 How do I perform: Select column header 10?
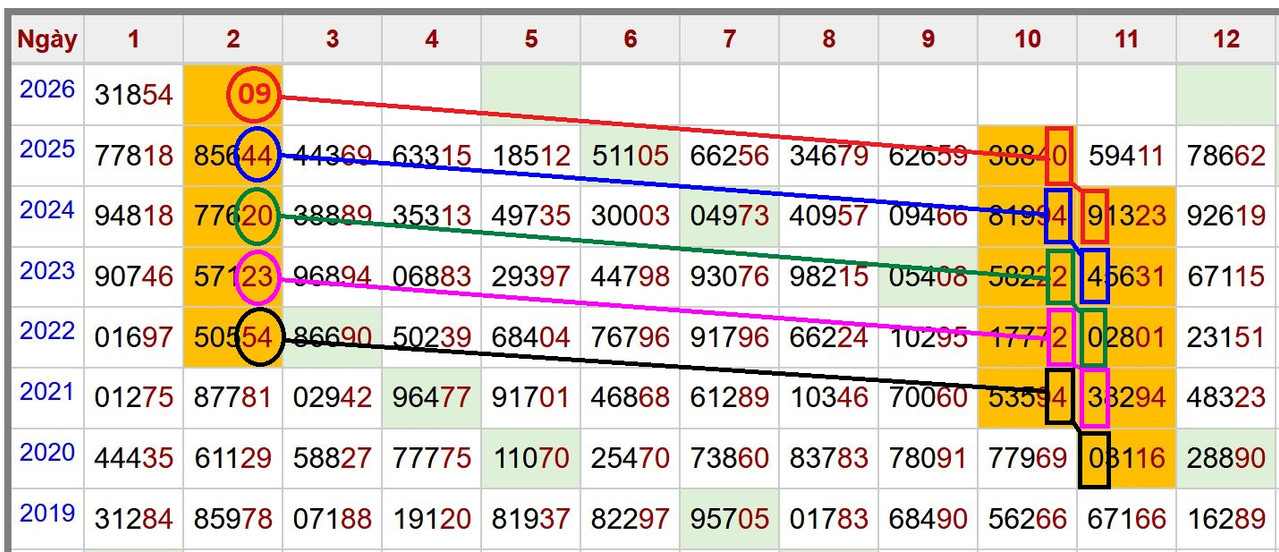[x=1027, y=38]
